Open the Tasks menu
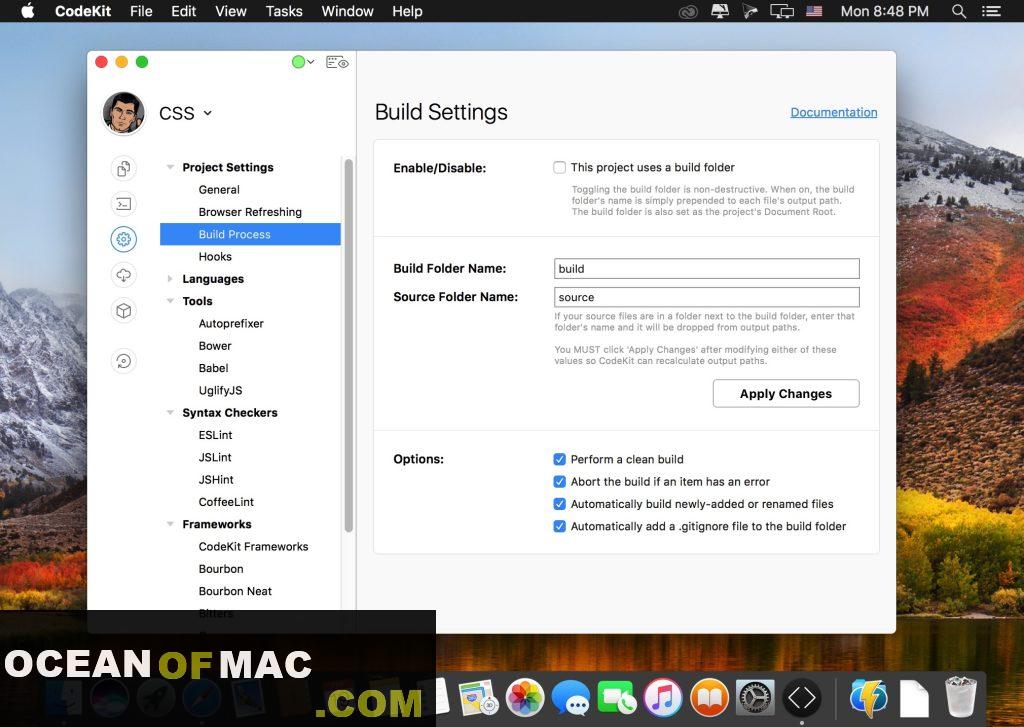The height and width of the screenshot is (727, 1024). [x=284, y=11]
